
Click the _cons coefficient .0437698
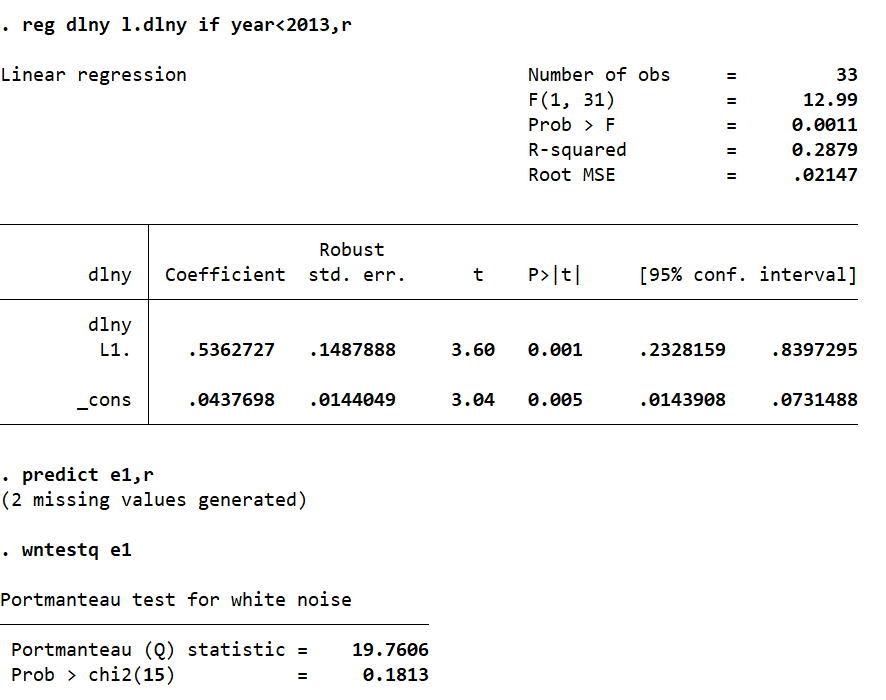[231, 400]
